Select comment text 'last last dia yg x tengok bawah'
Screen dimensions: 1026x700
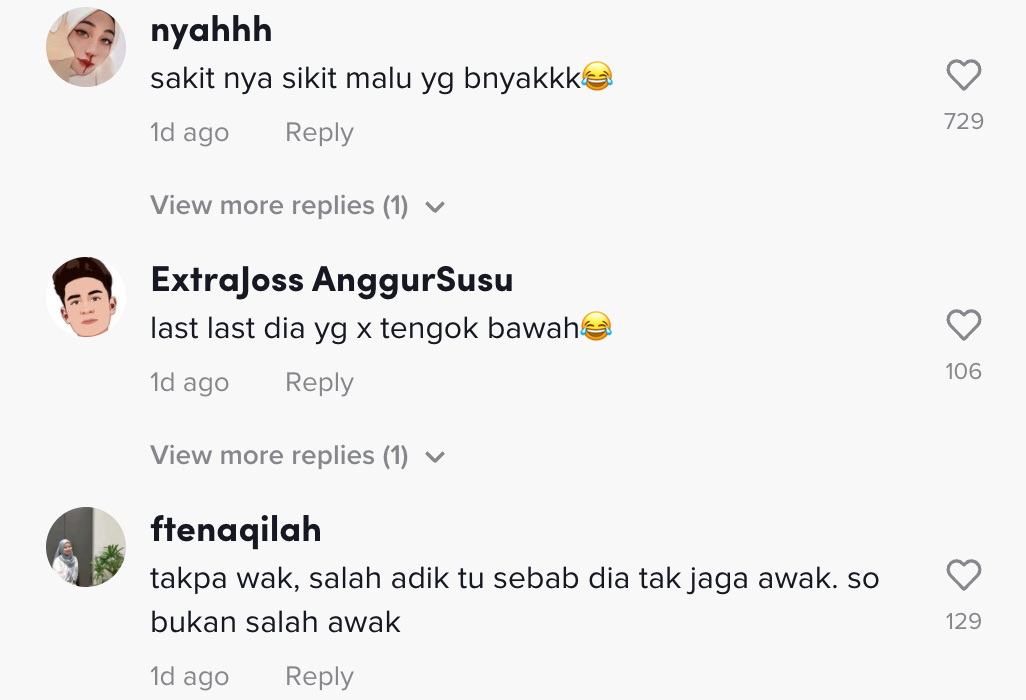click(365, 328)
